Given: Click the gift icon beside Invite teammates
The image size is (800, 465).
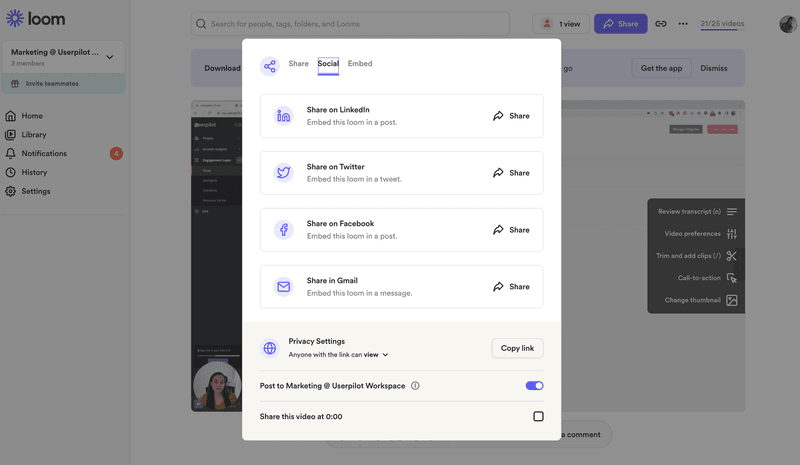Looking at the screenshot, I should [15, 84].
